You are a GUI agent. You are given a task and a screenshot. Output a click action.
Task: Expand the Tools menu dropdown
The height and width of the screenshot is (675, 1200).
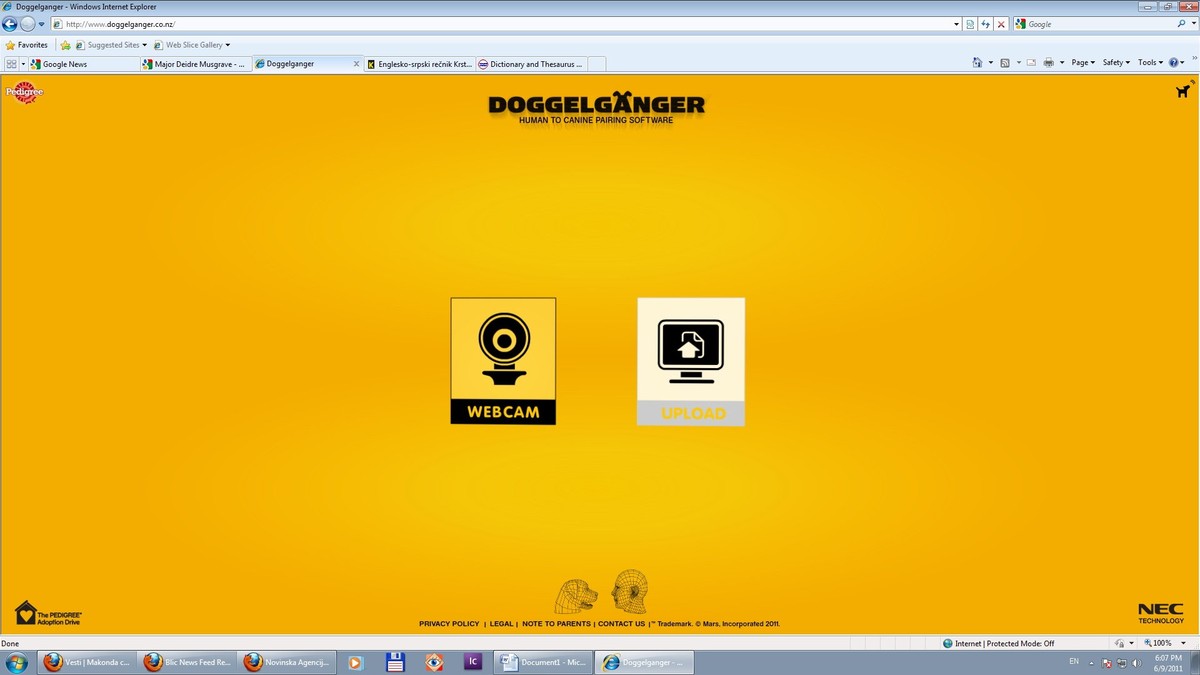point(1150,62)
